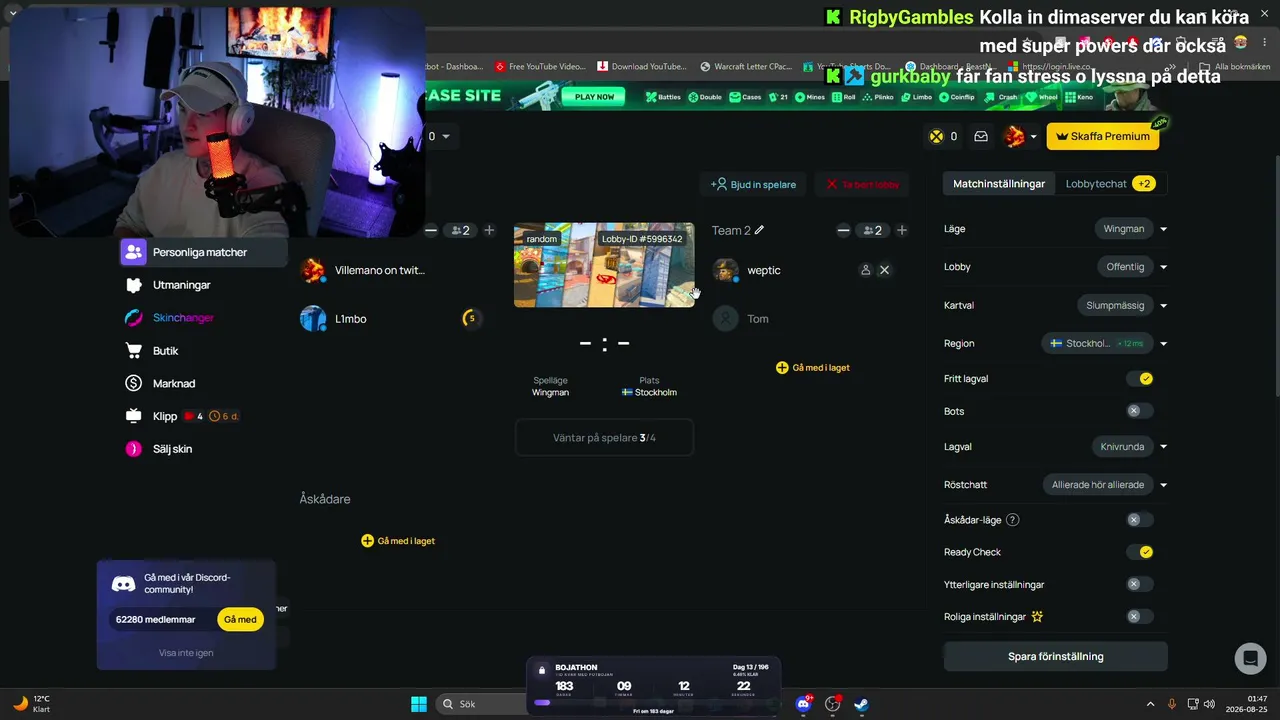Screen dimensions: 1280x720
Task: Open the Lobby dropdown showing Offentlig
Action: (x=1133, y=267)
